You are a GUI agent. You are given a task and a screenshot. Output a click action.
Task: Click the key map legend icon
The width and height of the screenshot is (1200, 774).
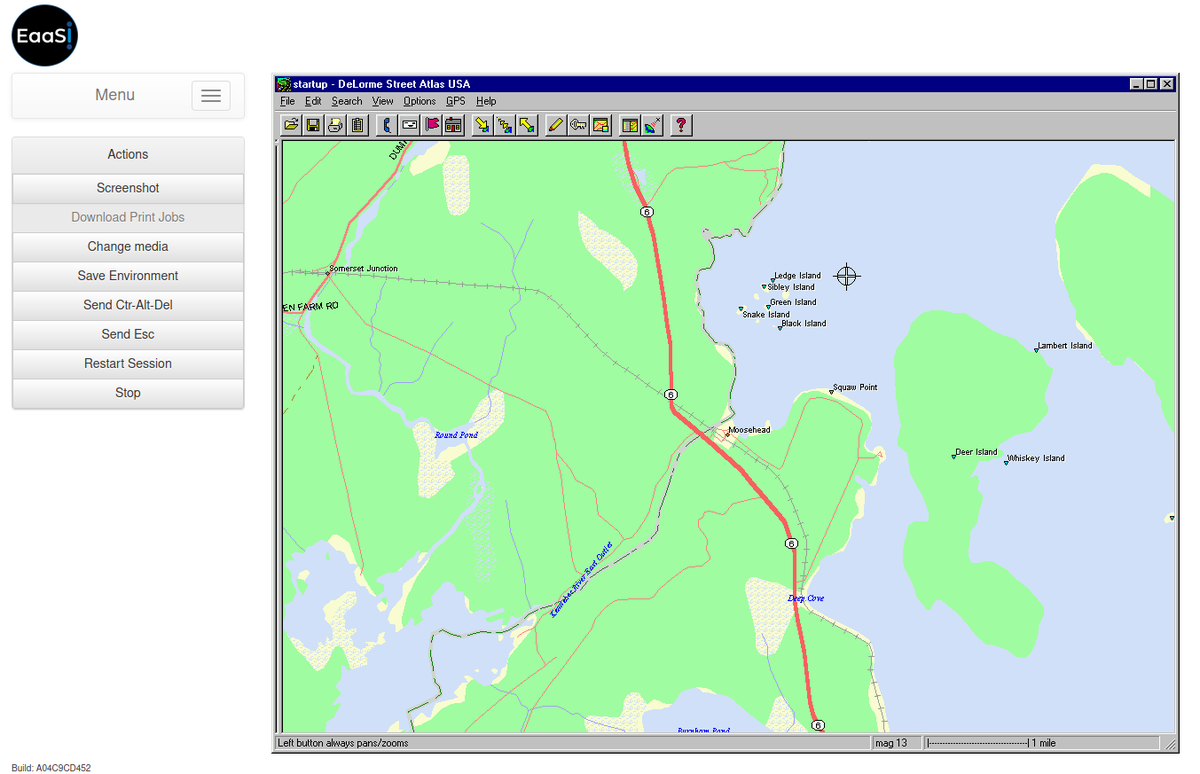click(578, 125)
